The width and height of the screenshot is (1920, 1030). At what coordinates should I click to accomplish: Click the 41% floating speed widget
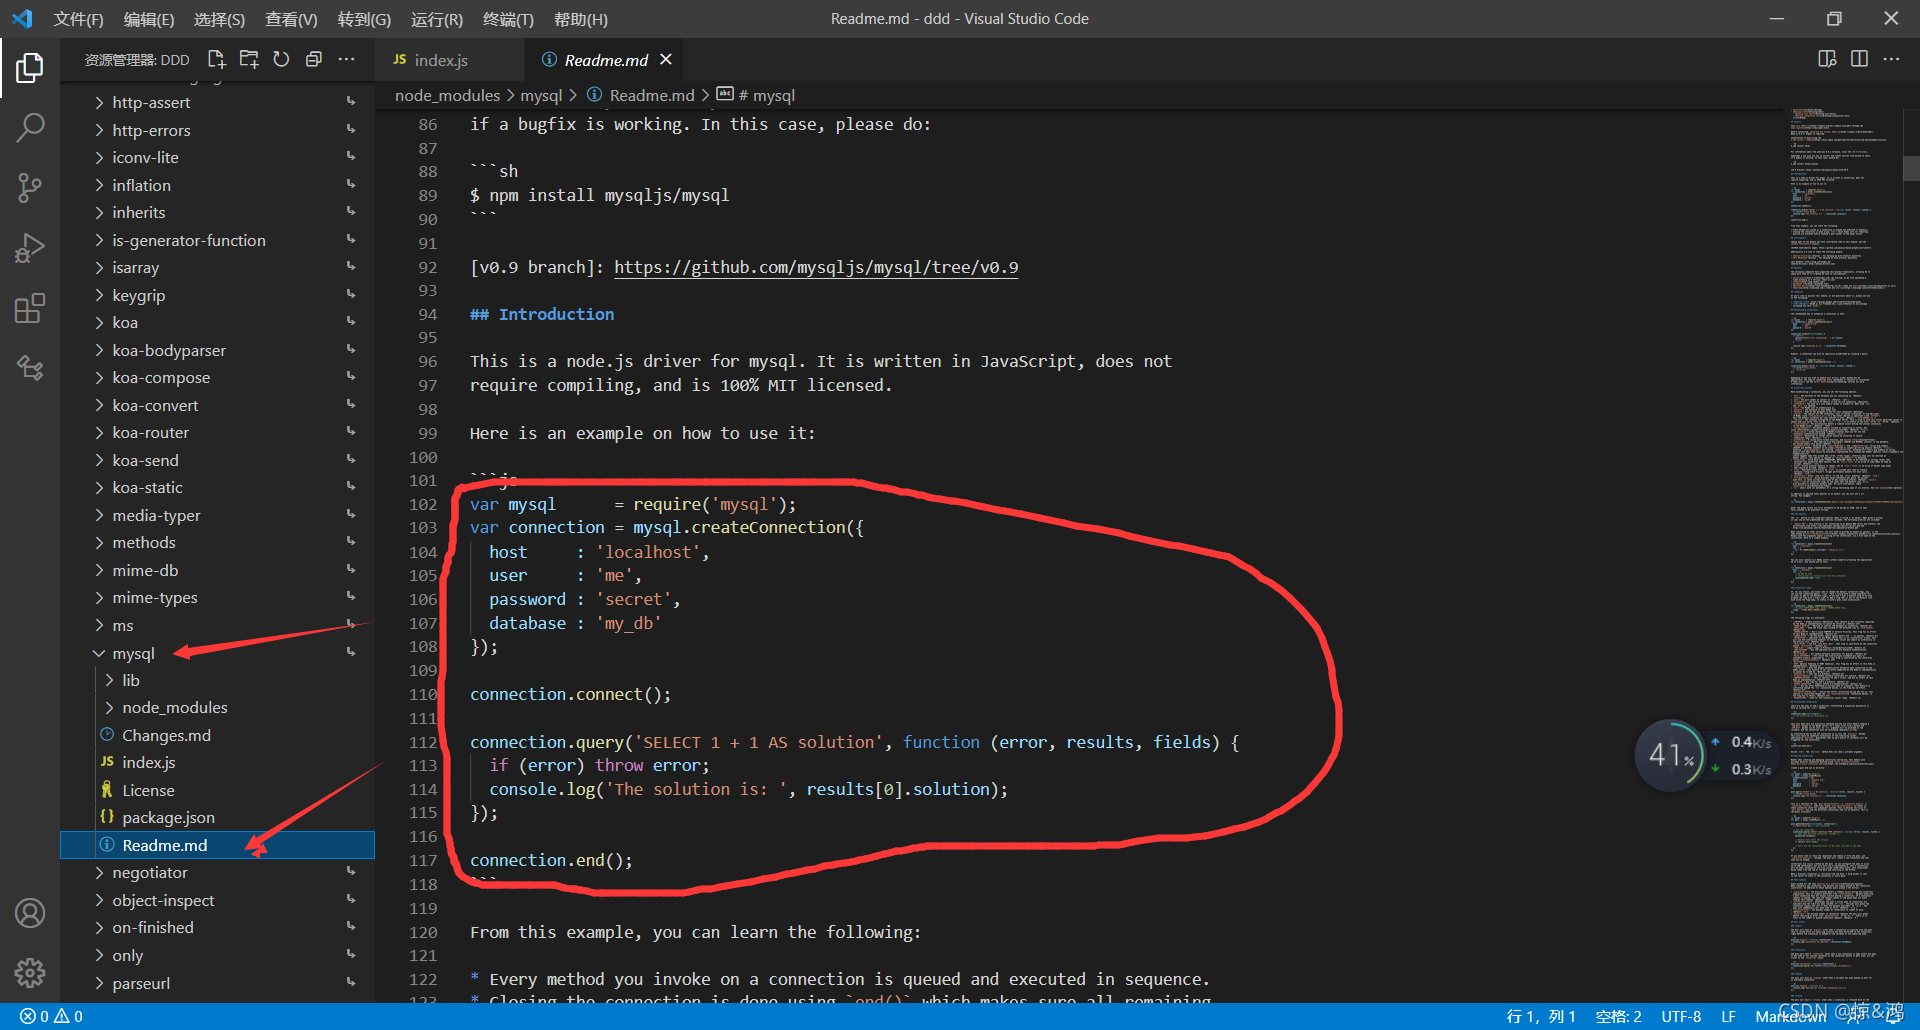1669,755
